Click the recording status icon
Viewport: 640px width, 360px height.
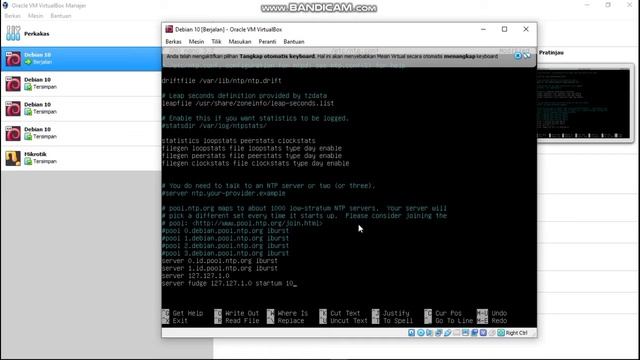pyautogui.click(x=474, y=333)
